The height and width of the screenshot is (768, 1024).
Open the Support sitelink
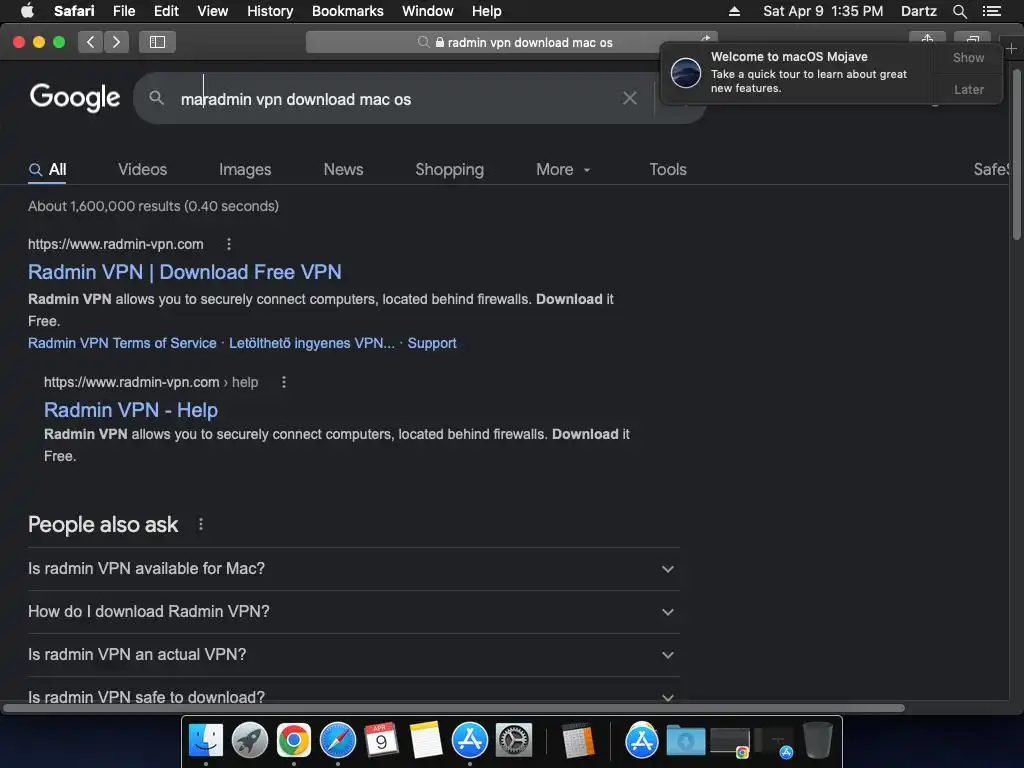(x=432, y=343)
